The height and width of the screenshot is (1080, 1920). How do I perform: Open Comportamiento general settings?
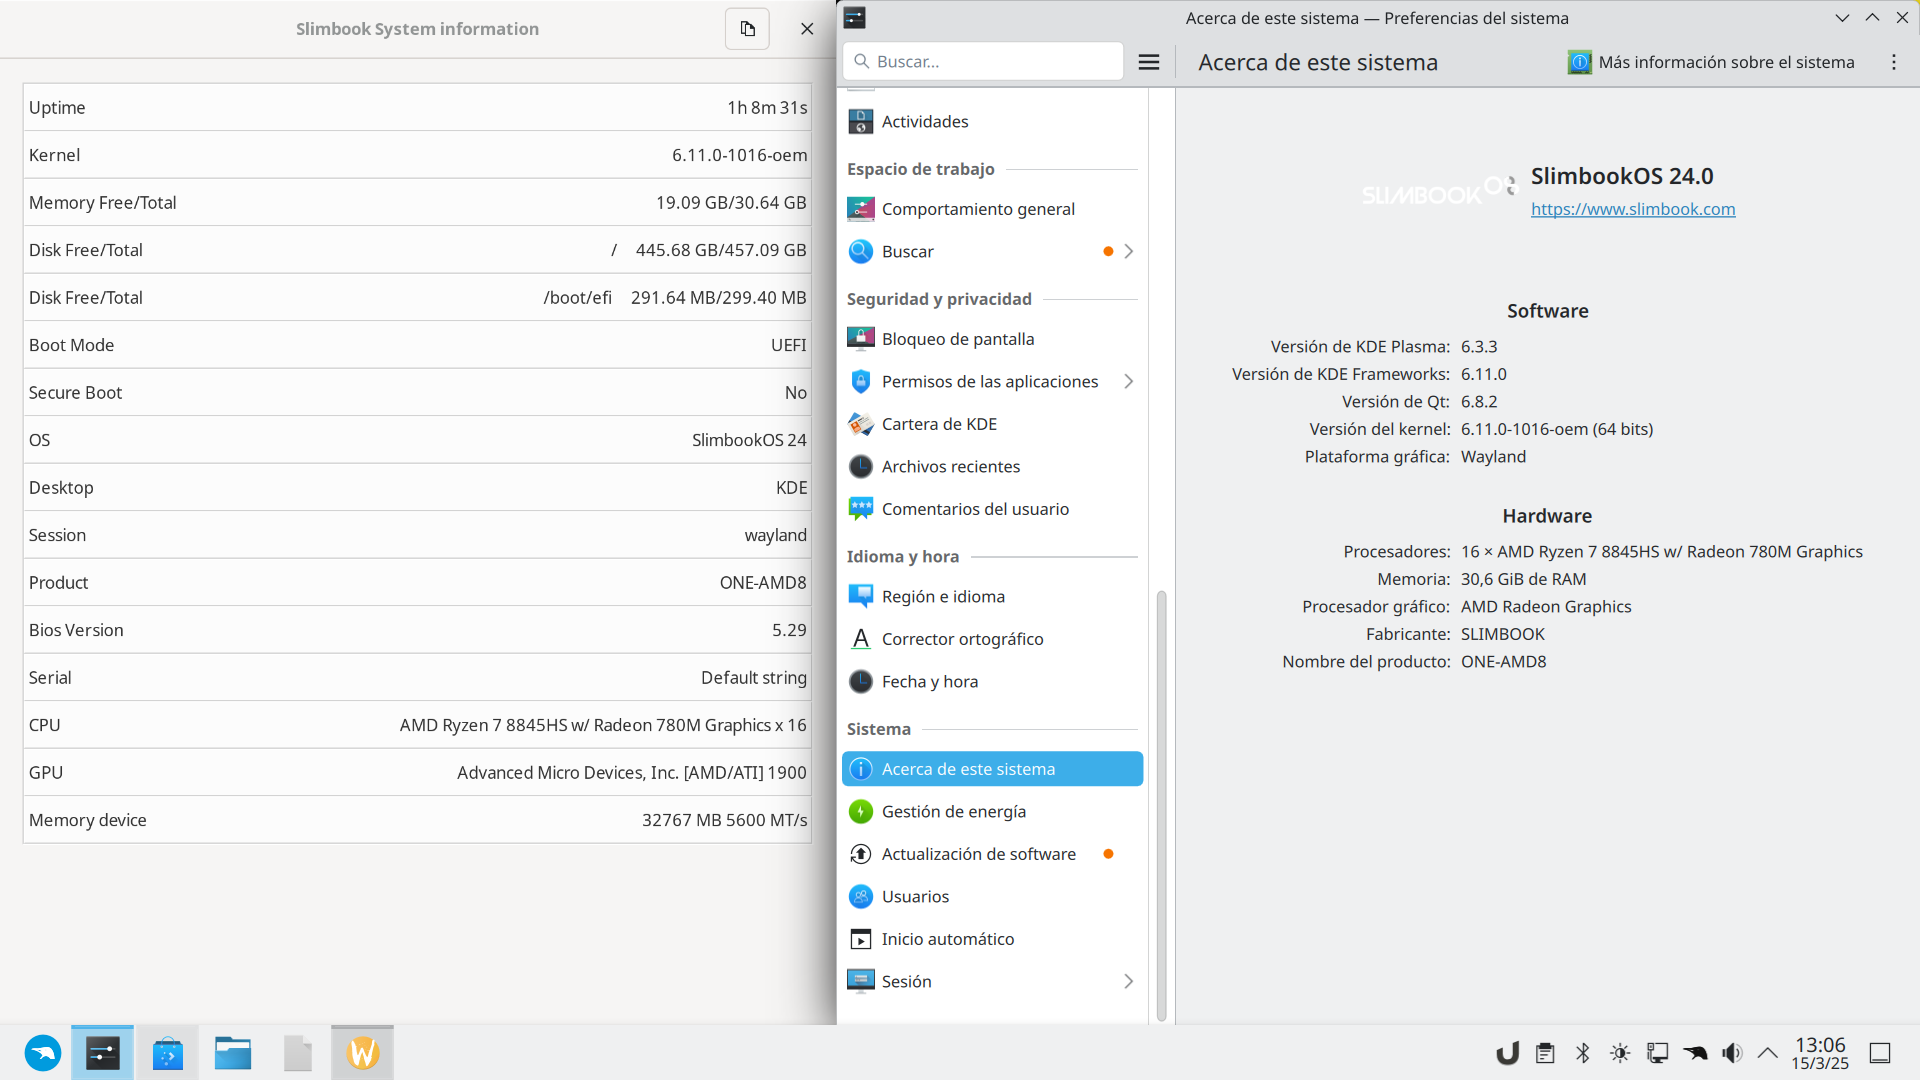[x=992, y=209]
